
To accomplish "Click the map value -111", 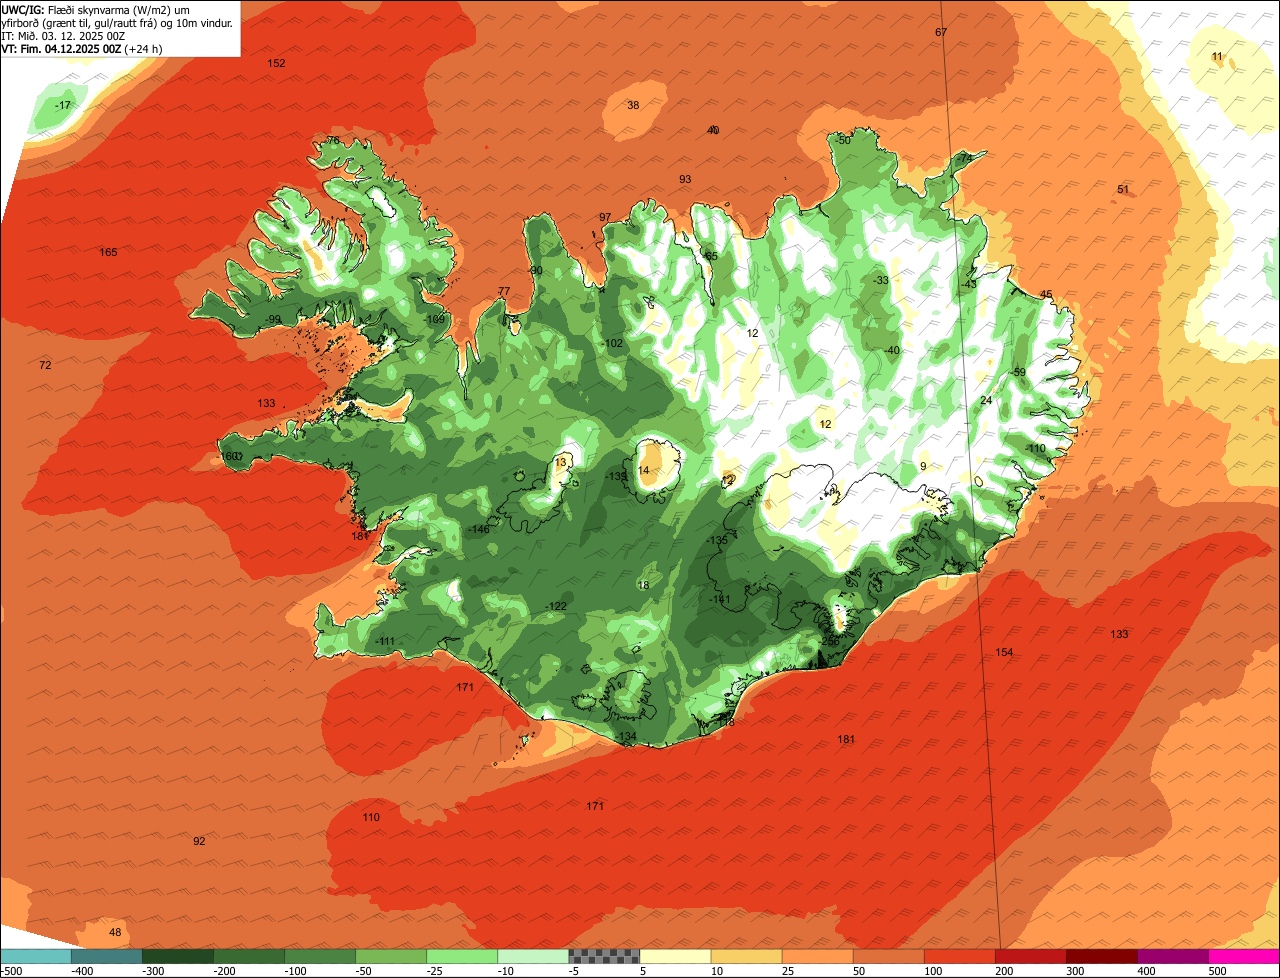I will click(385, 641).
